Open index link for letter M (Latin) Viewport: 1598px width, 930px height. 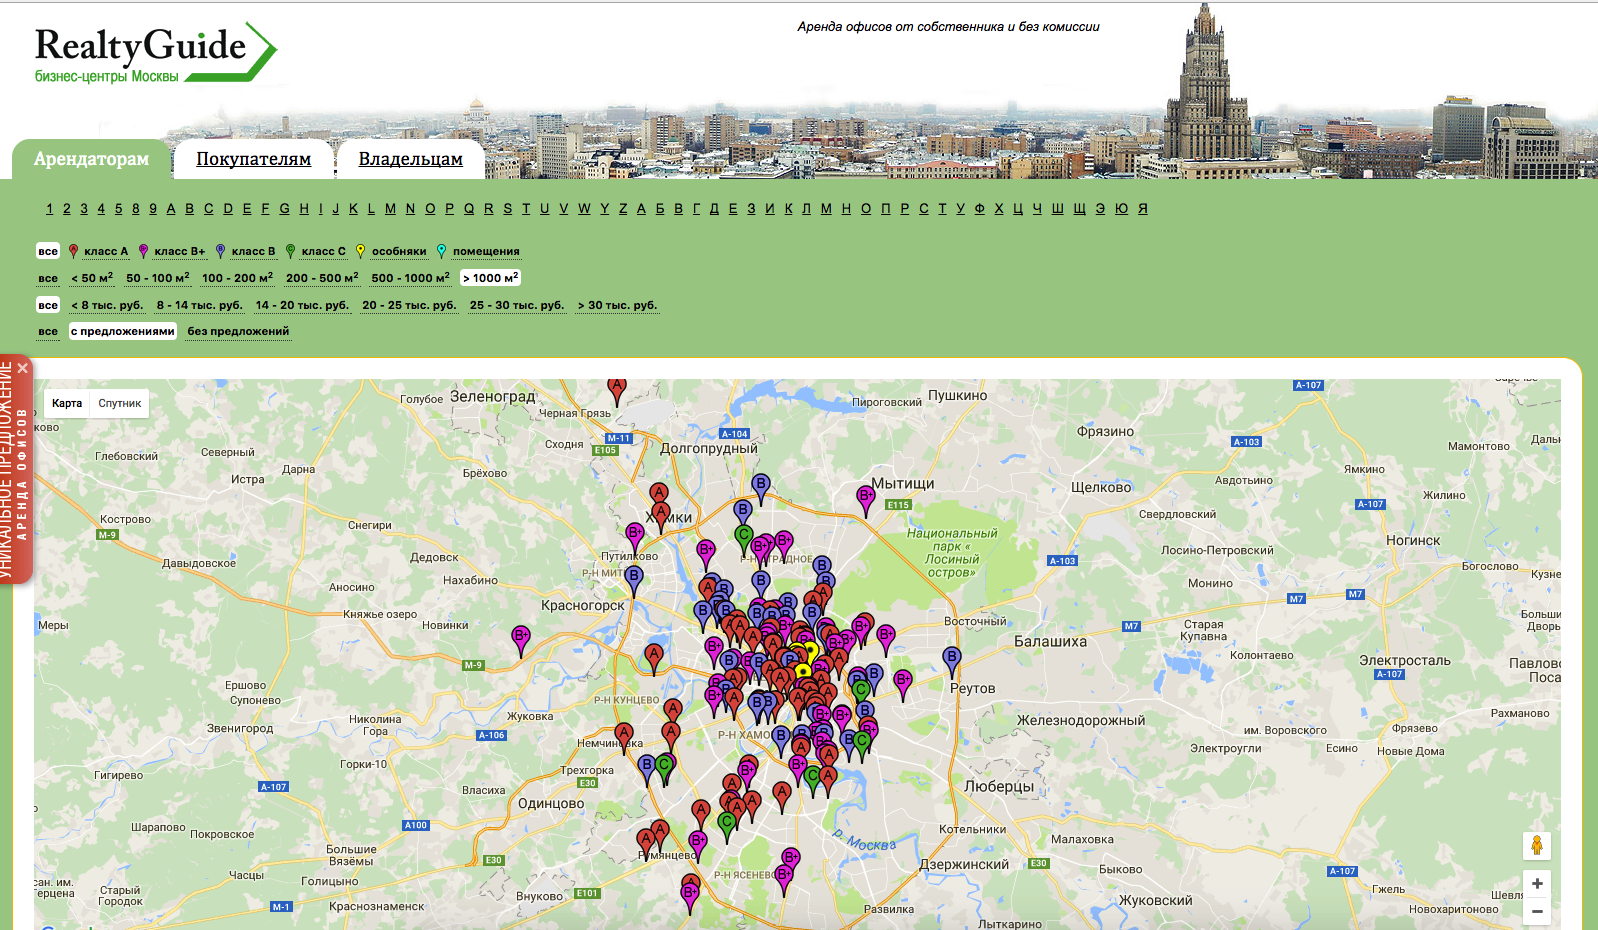pyautogui.click(x=390, y=208)
